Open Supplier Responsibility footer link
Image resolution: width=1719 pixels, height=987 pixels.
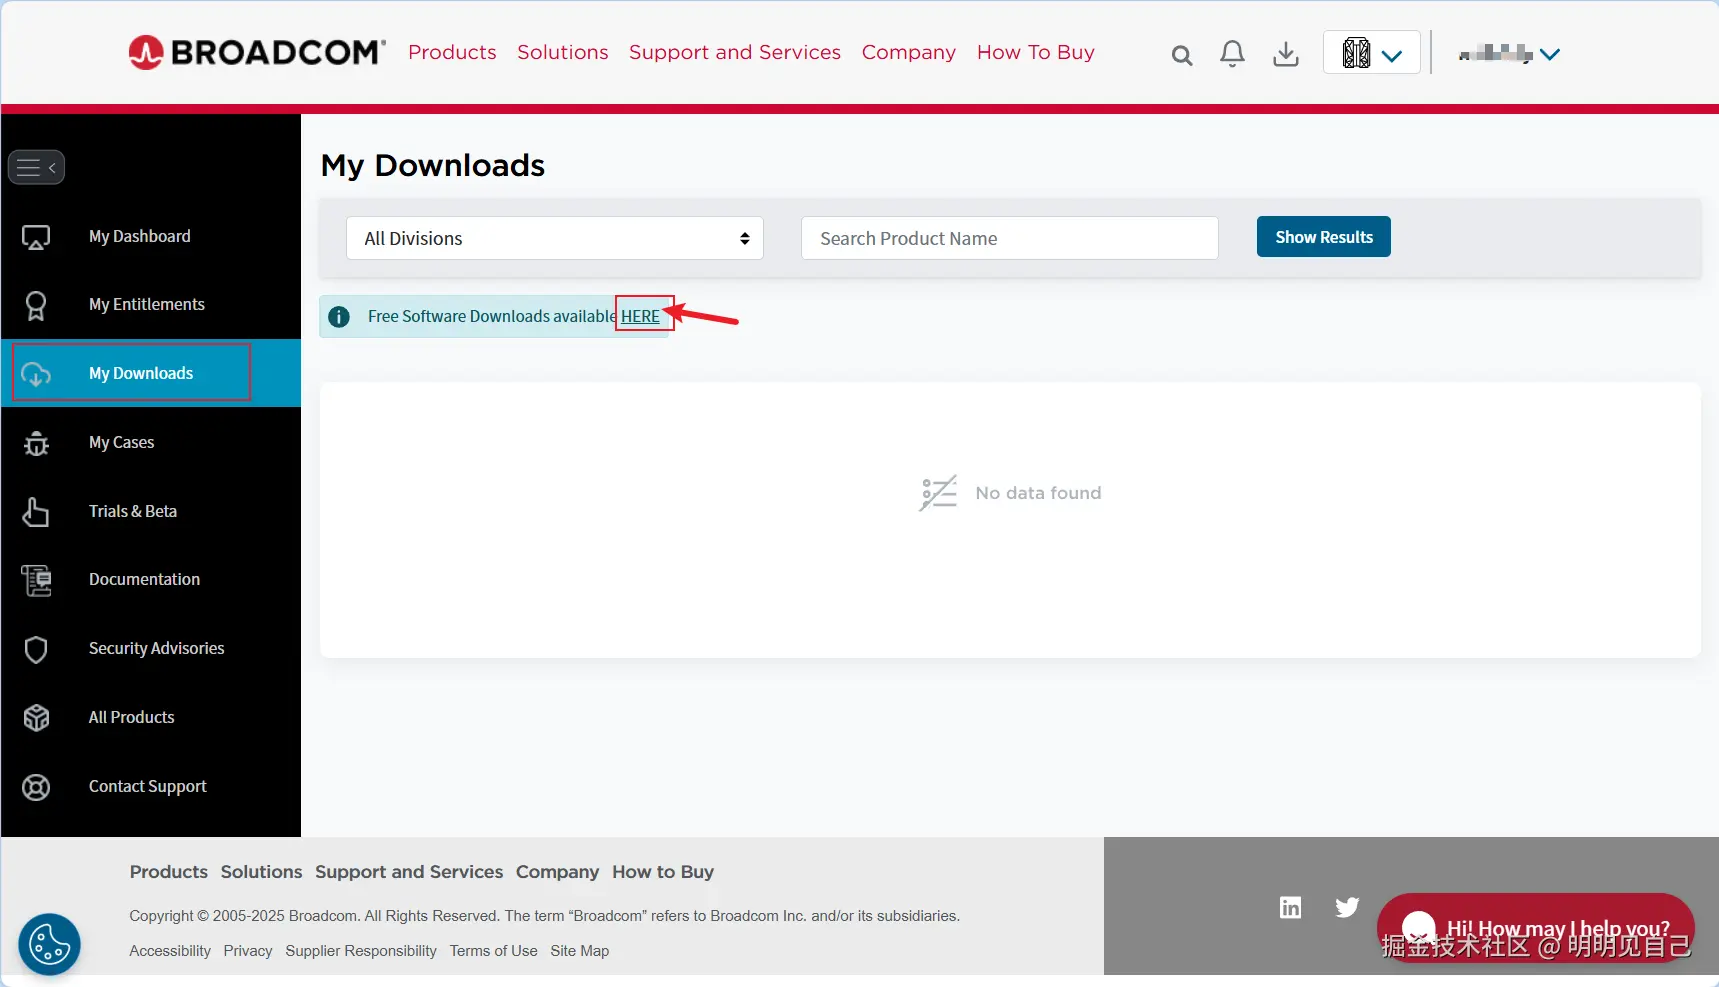pyautogui.click(x=361, y=951)
